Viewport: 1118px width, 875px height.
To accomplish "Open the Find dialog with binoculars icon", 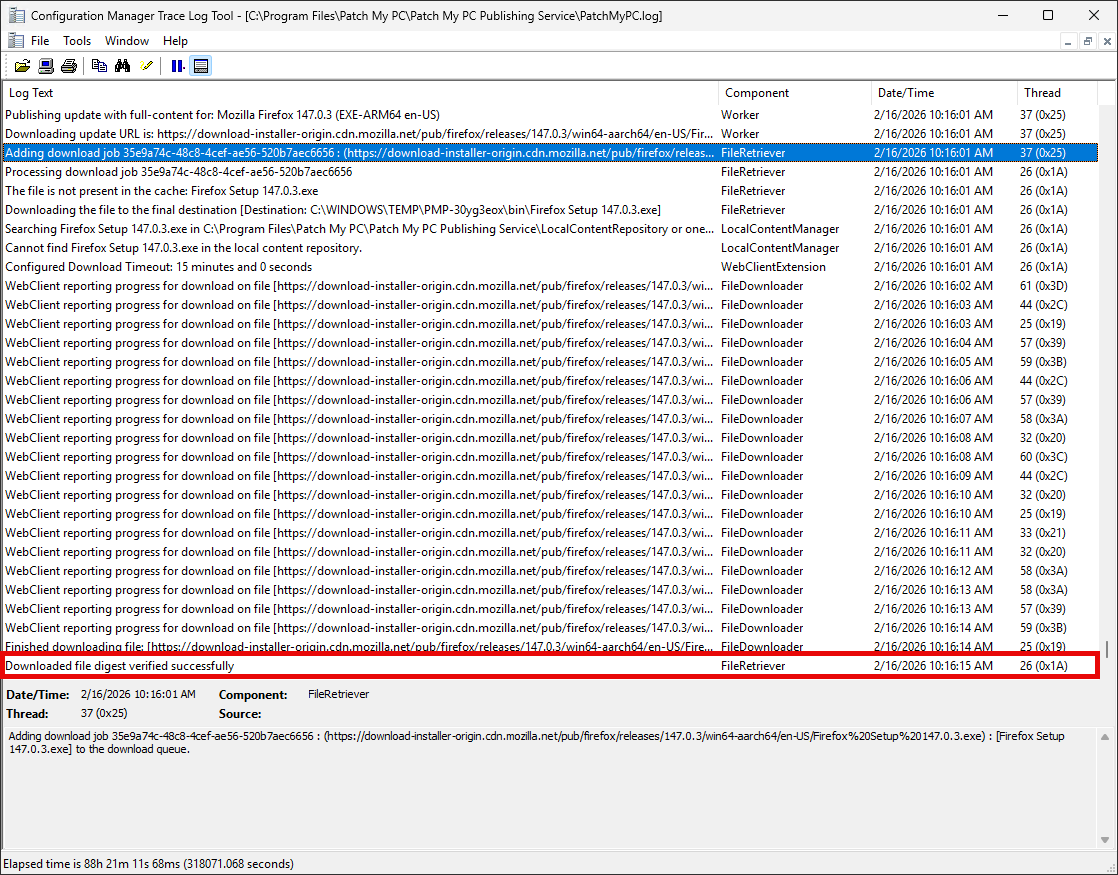I will click(122, 65).
